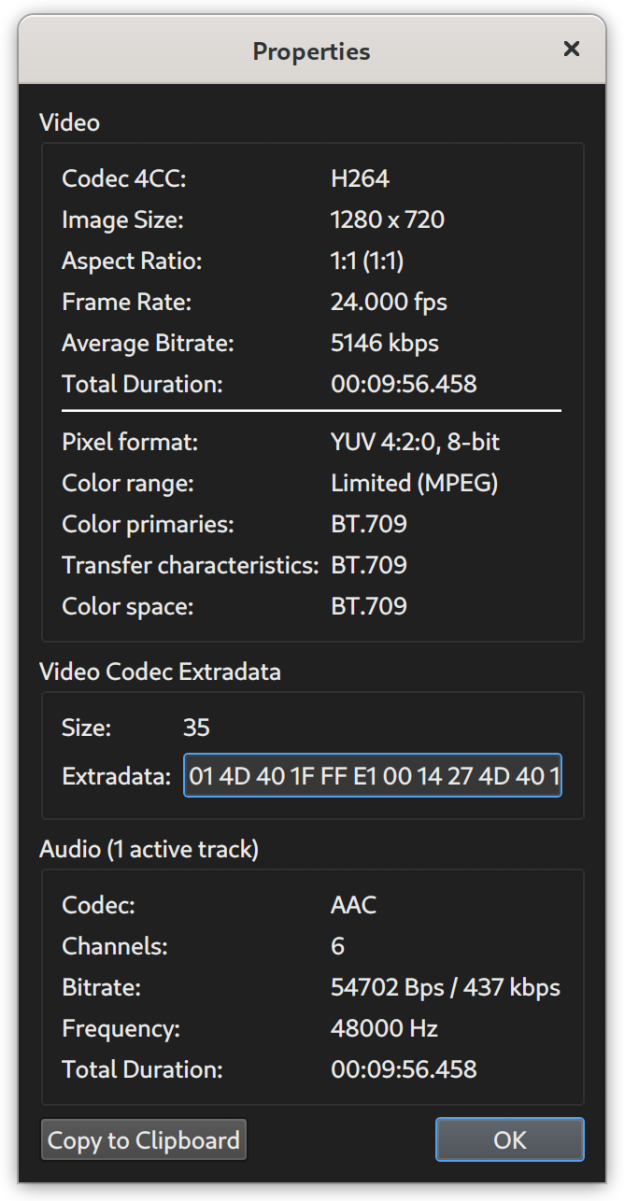Click the audio Channels value 6
This screenshot has height=1201, width=624.
[x=337, y=947]
